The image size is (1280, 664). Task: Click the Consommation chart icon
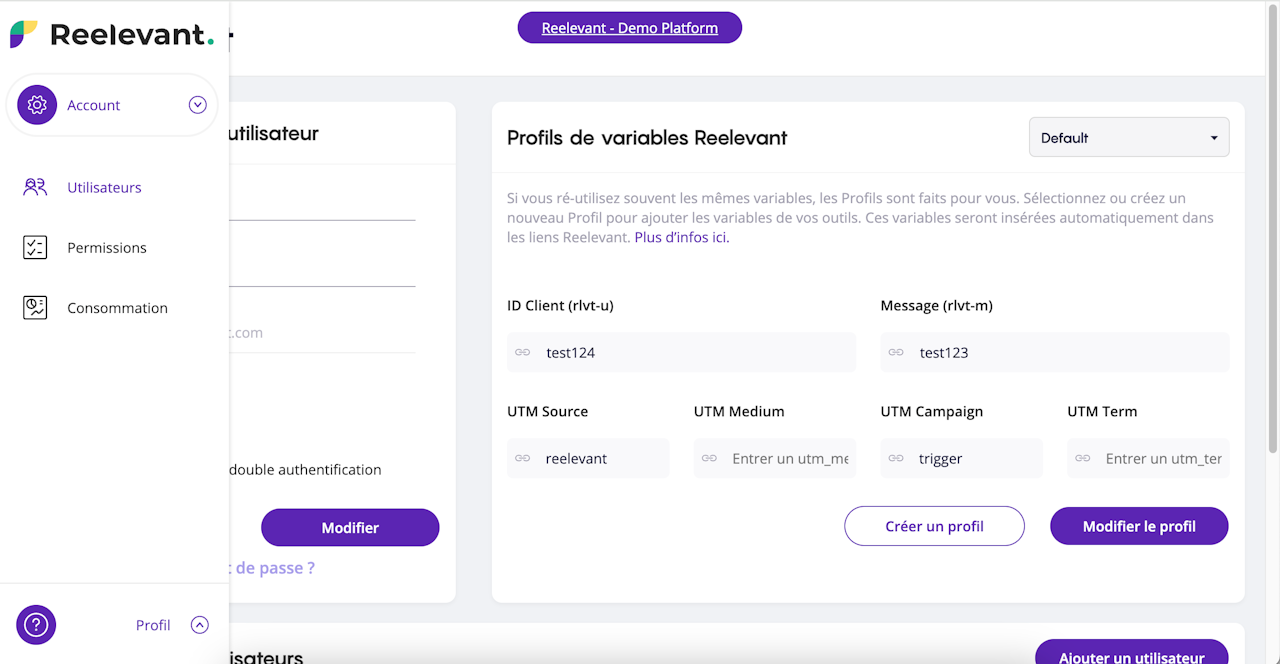coord(35,308)
